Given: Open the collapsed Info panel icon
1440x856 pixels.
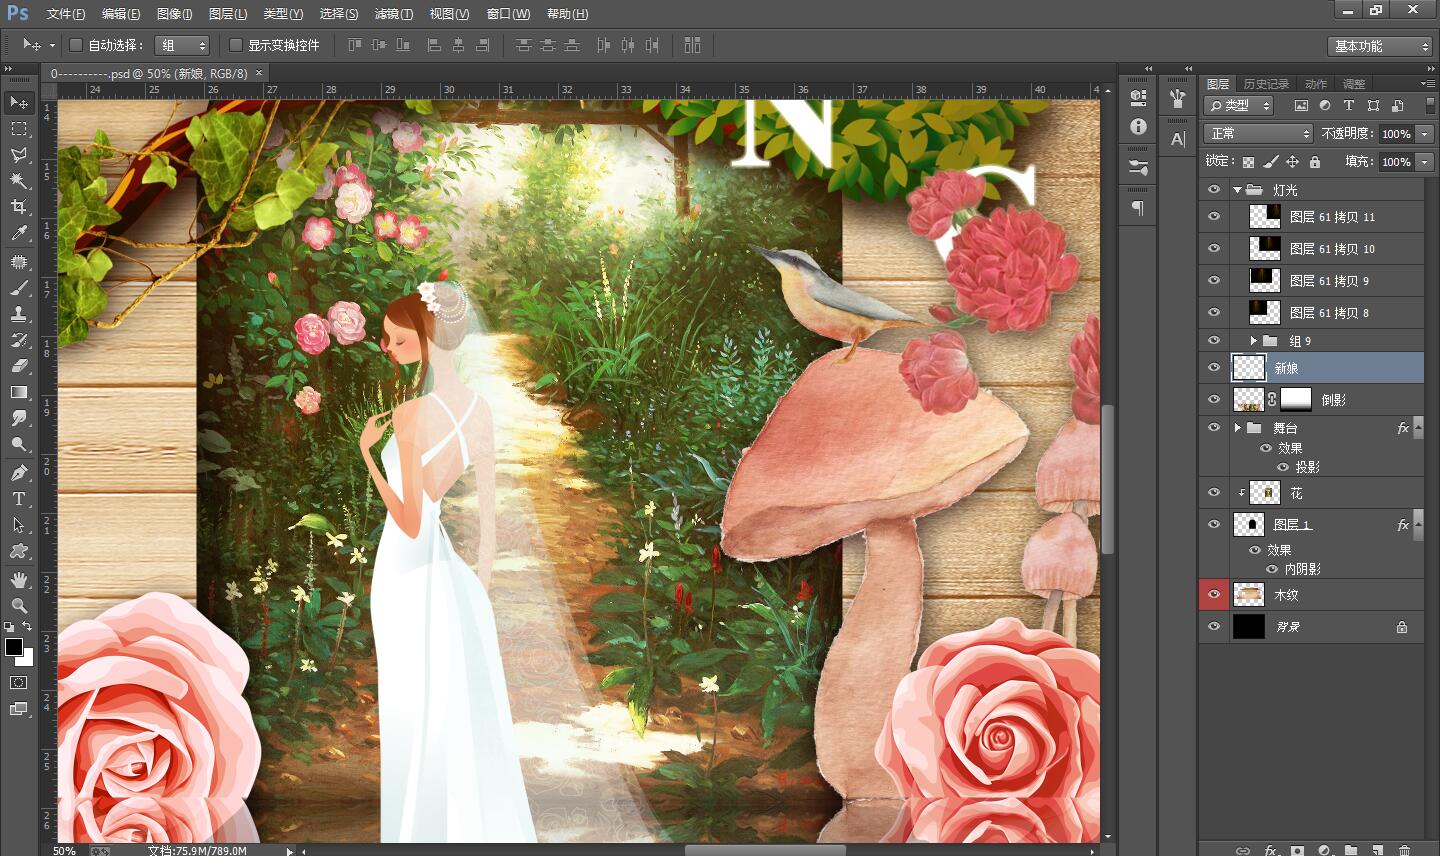Looking at the screenshot, I should (1138, 127).
